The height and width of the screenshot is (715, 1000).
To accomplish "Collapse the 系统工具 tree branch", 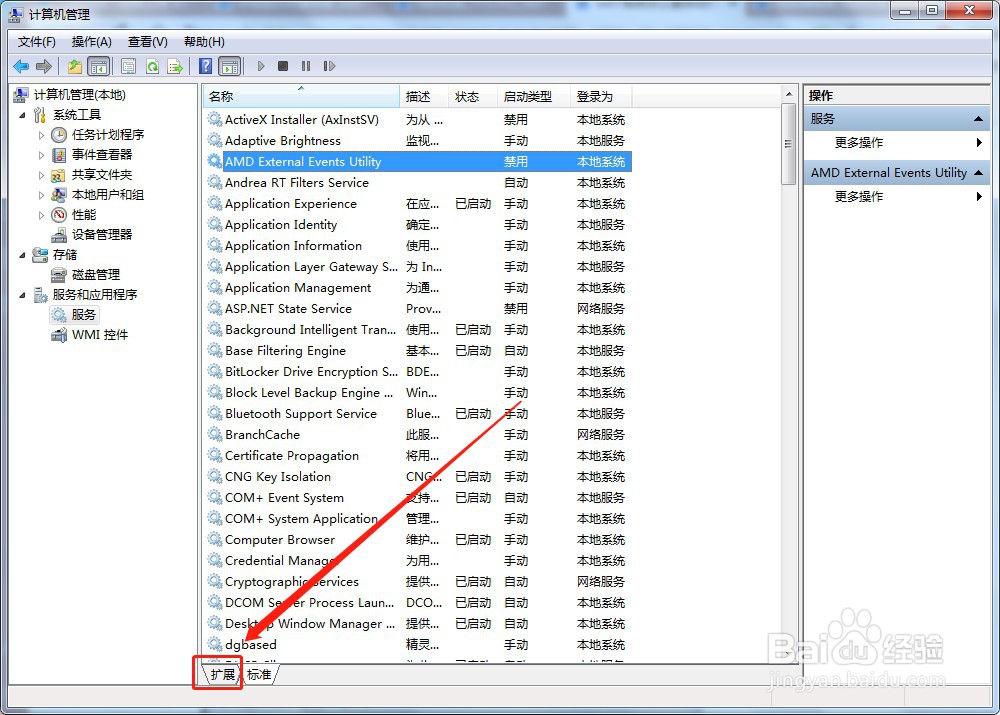I will point(22,114).
